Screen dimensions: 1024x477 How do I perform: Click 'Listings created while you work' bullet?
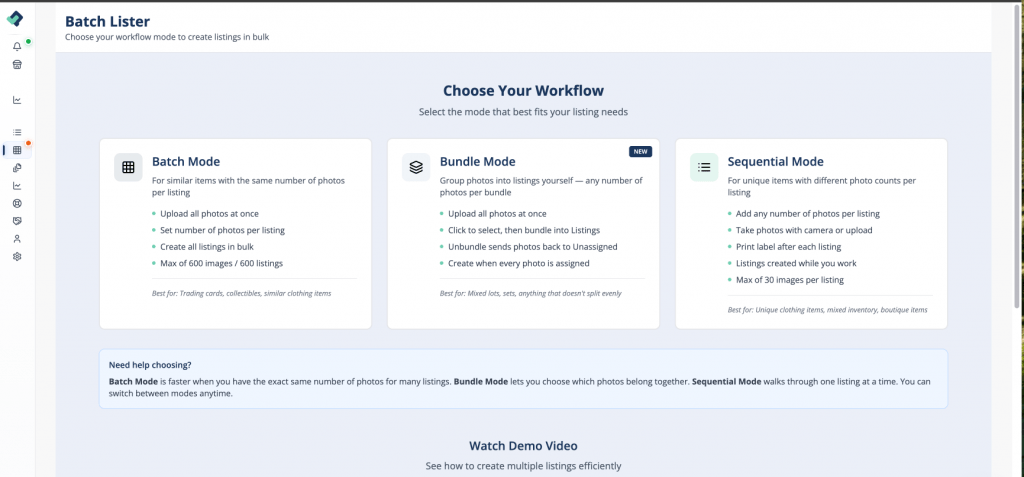[x=796, y=263]
